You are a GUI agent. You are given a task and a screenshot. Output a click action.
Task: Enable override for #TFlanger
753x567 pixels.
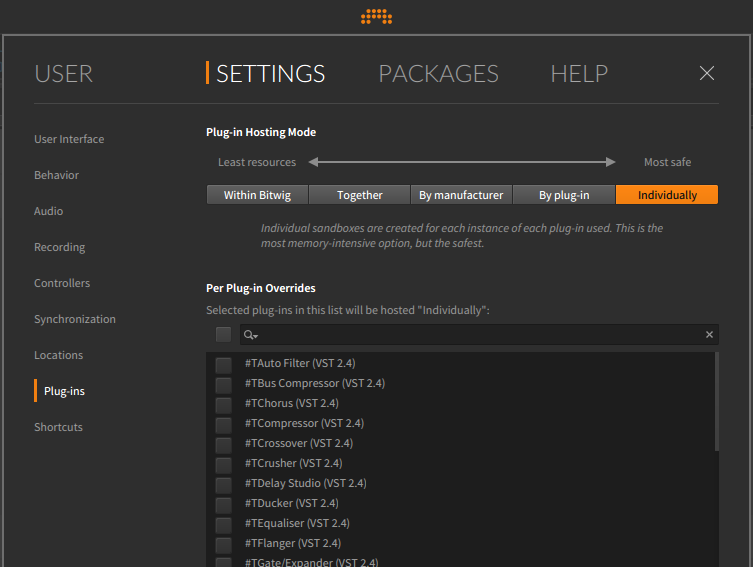click(x=223, y=545)
